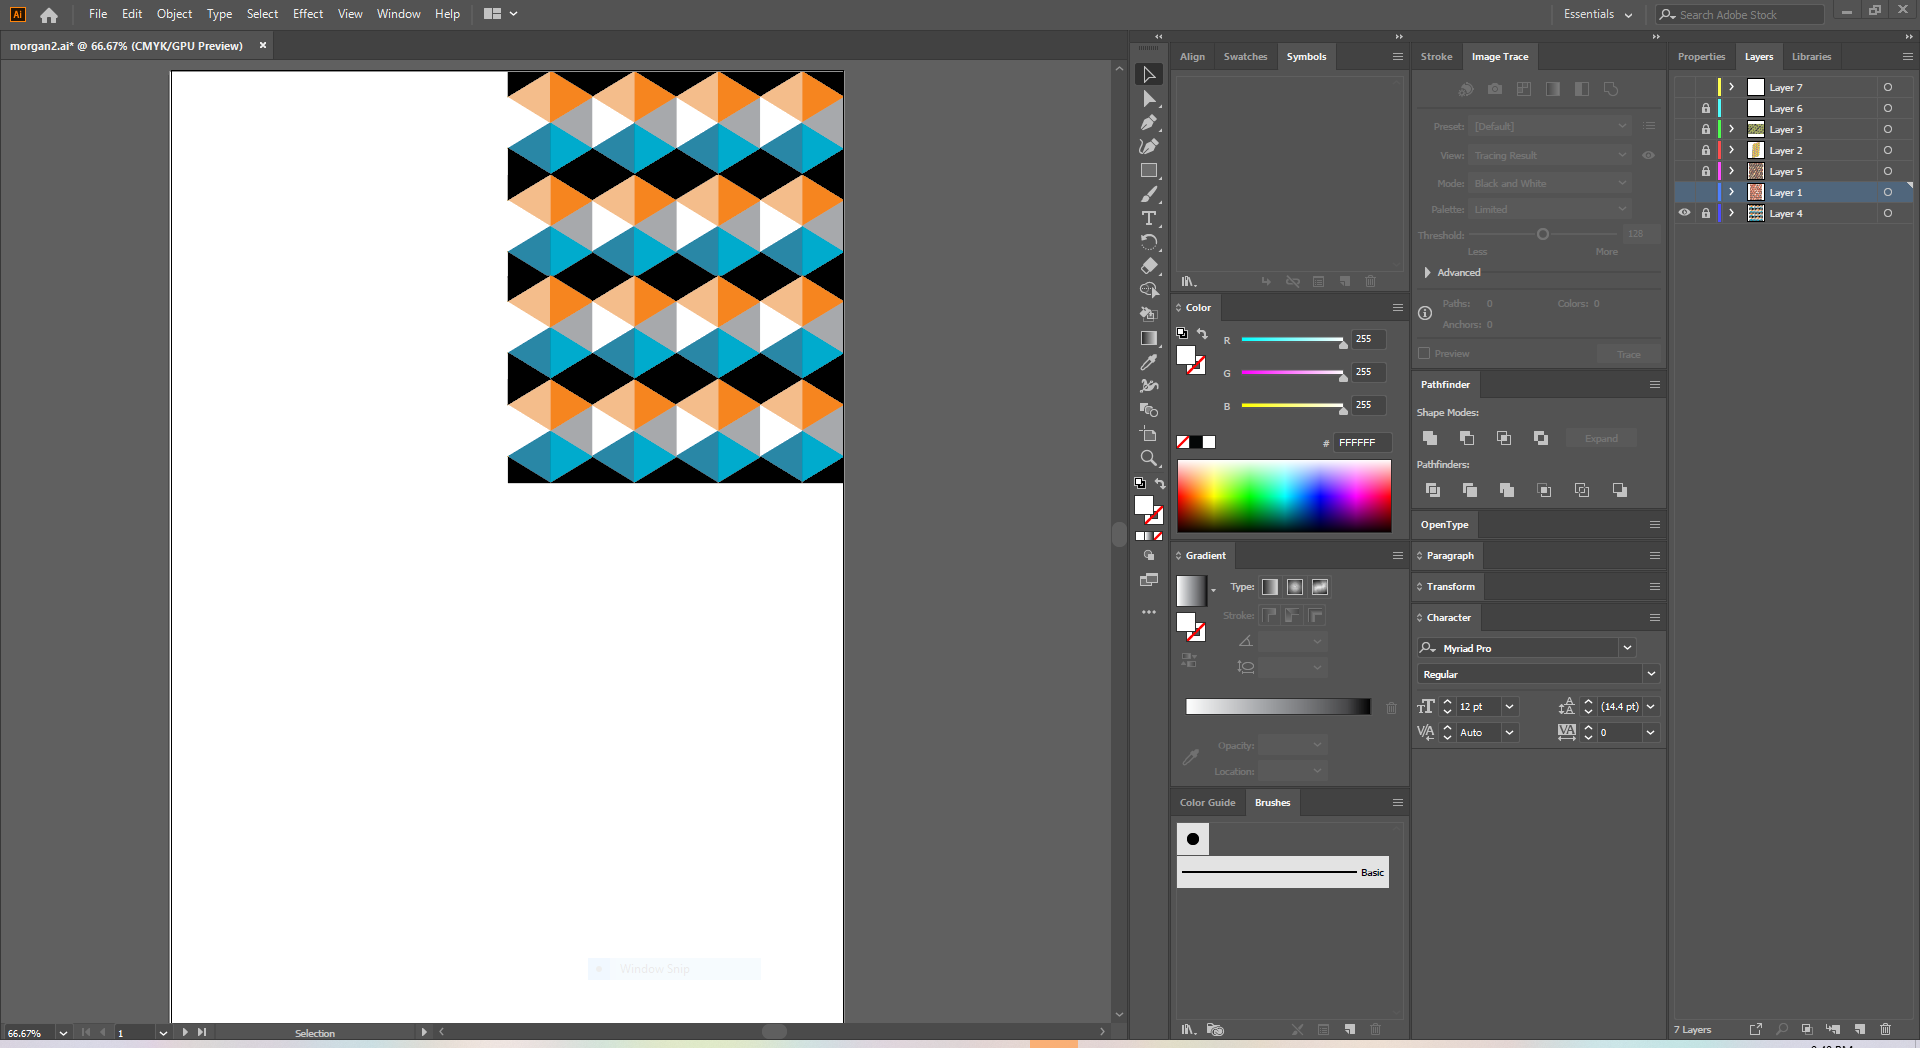Select the Rectangle tool
1920x1048 pixels.
tap(1149, 171)
